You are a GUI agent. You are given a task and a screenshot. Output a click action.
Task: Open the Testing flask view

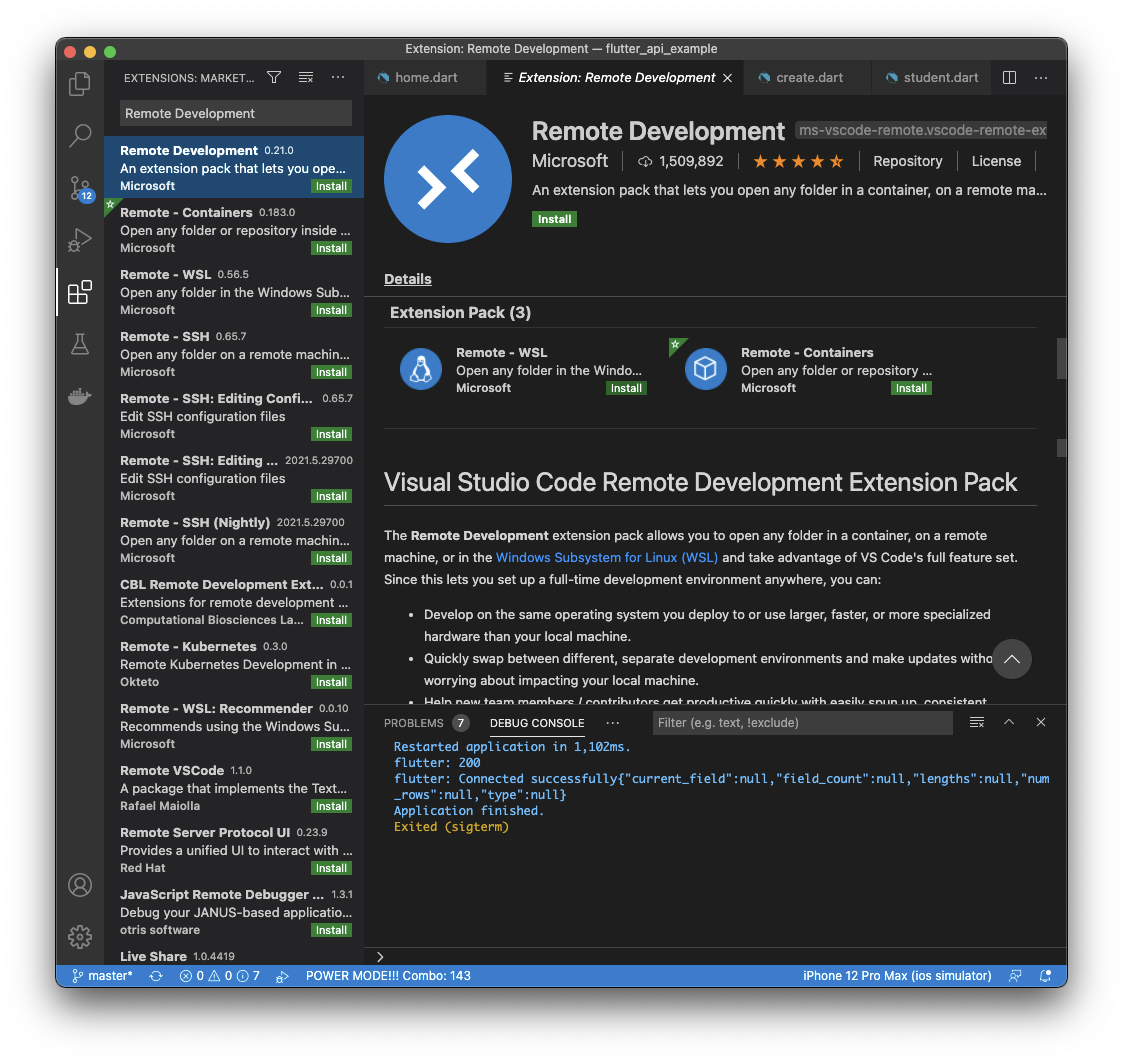tap(79, 344)
